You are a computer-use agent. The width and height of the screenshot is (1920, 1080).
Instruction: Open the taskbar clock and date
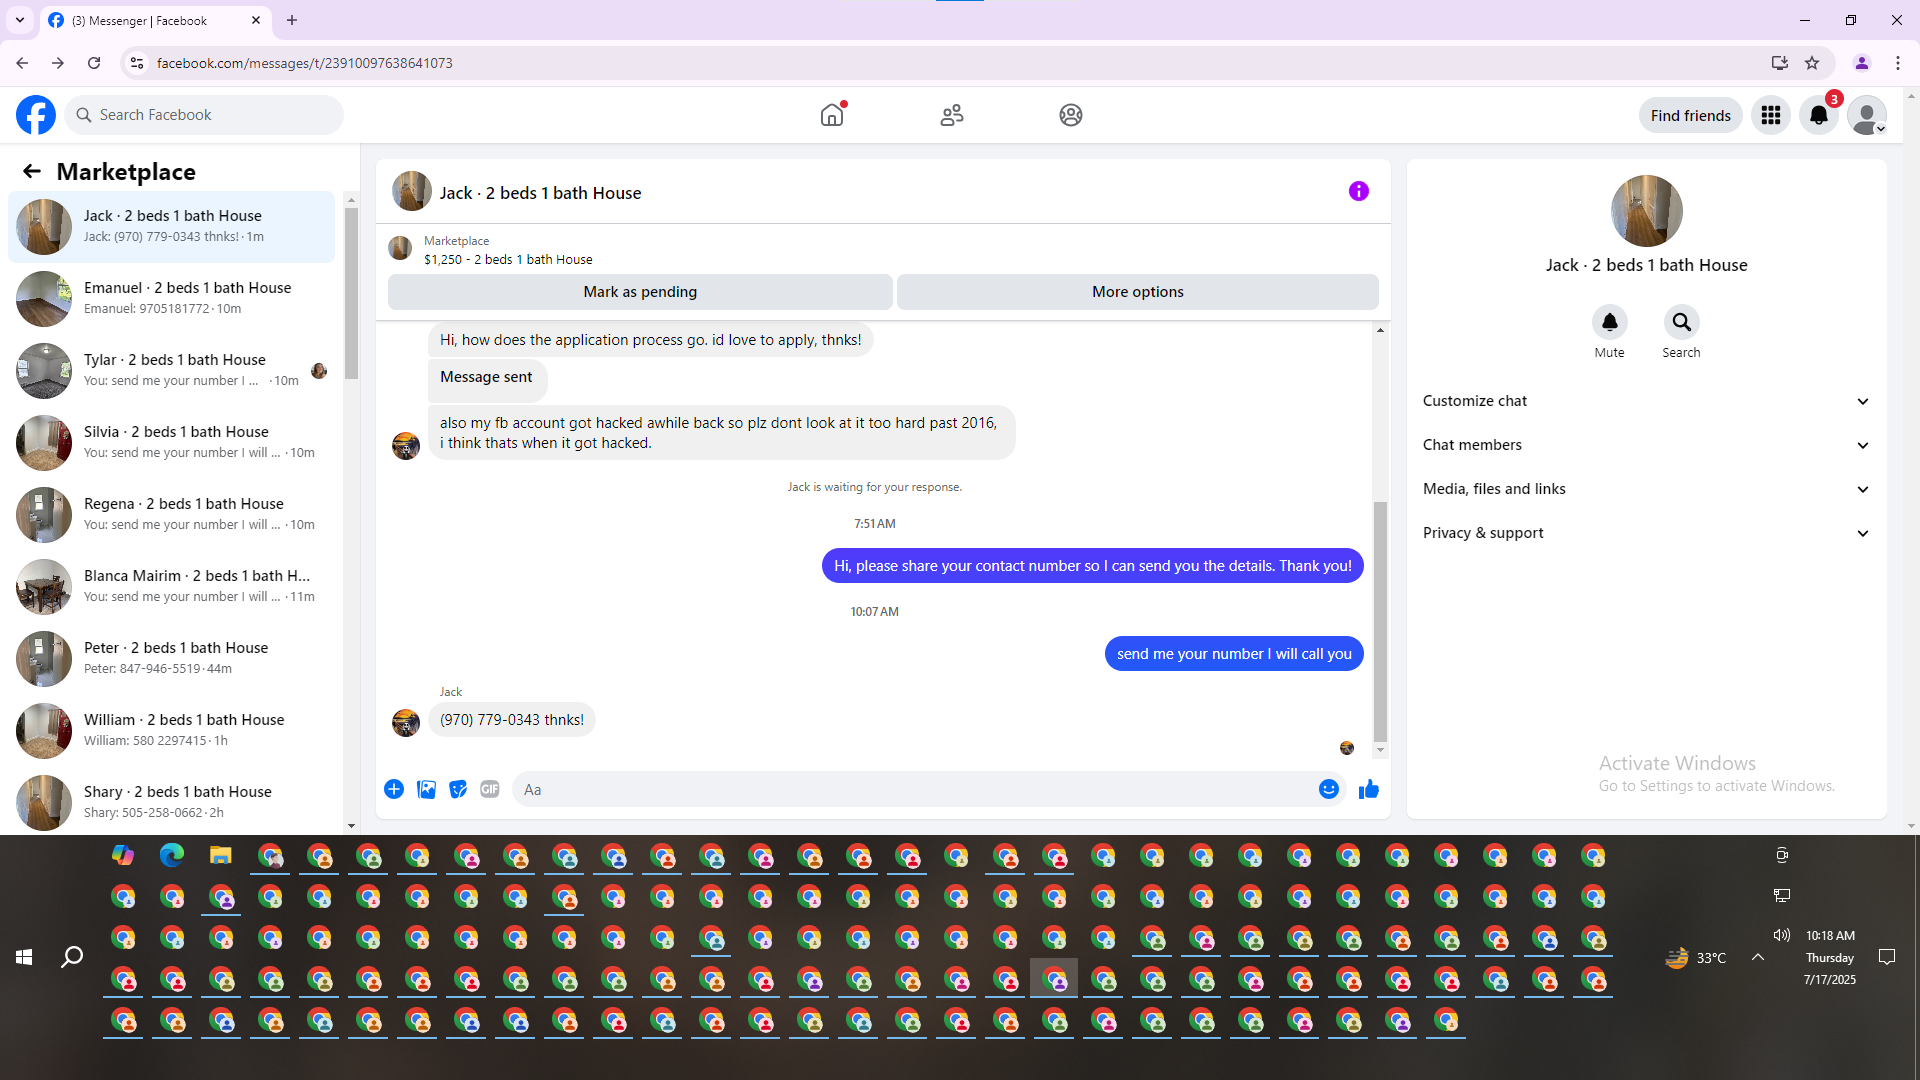tap(1830, 957)
